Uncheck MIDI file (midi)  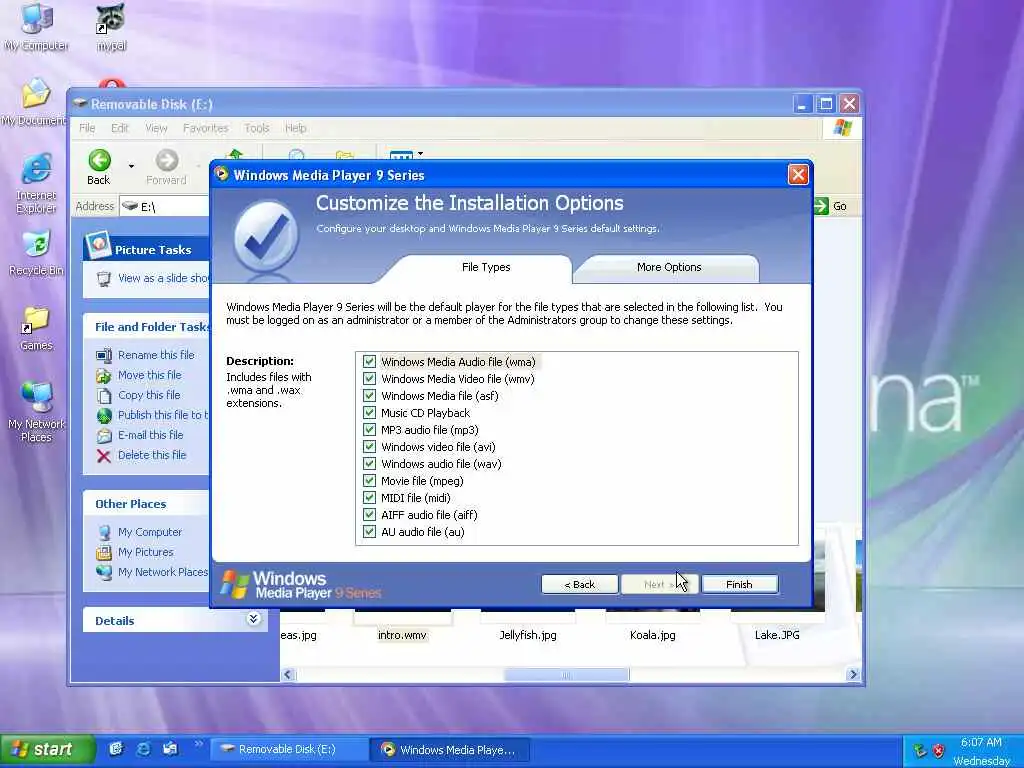[x=370, y=498]
